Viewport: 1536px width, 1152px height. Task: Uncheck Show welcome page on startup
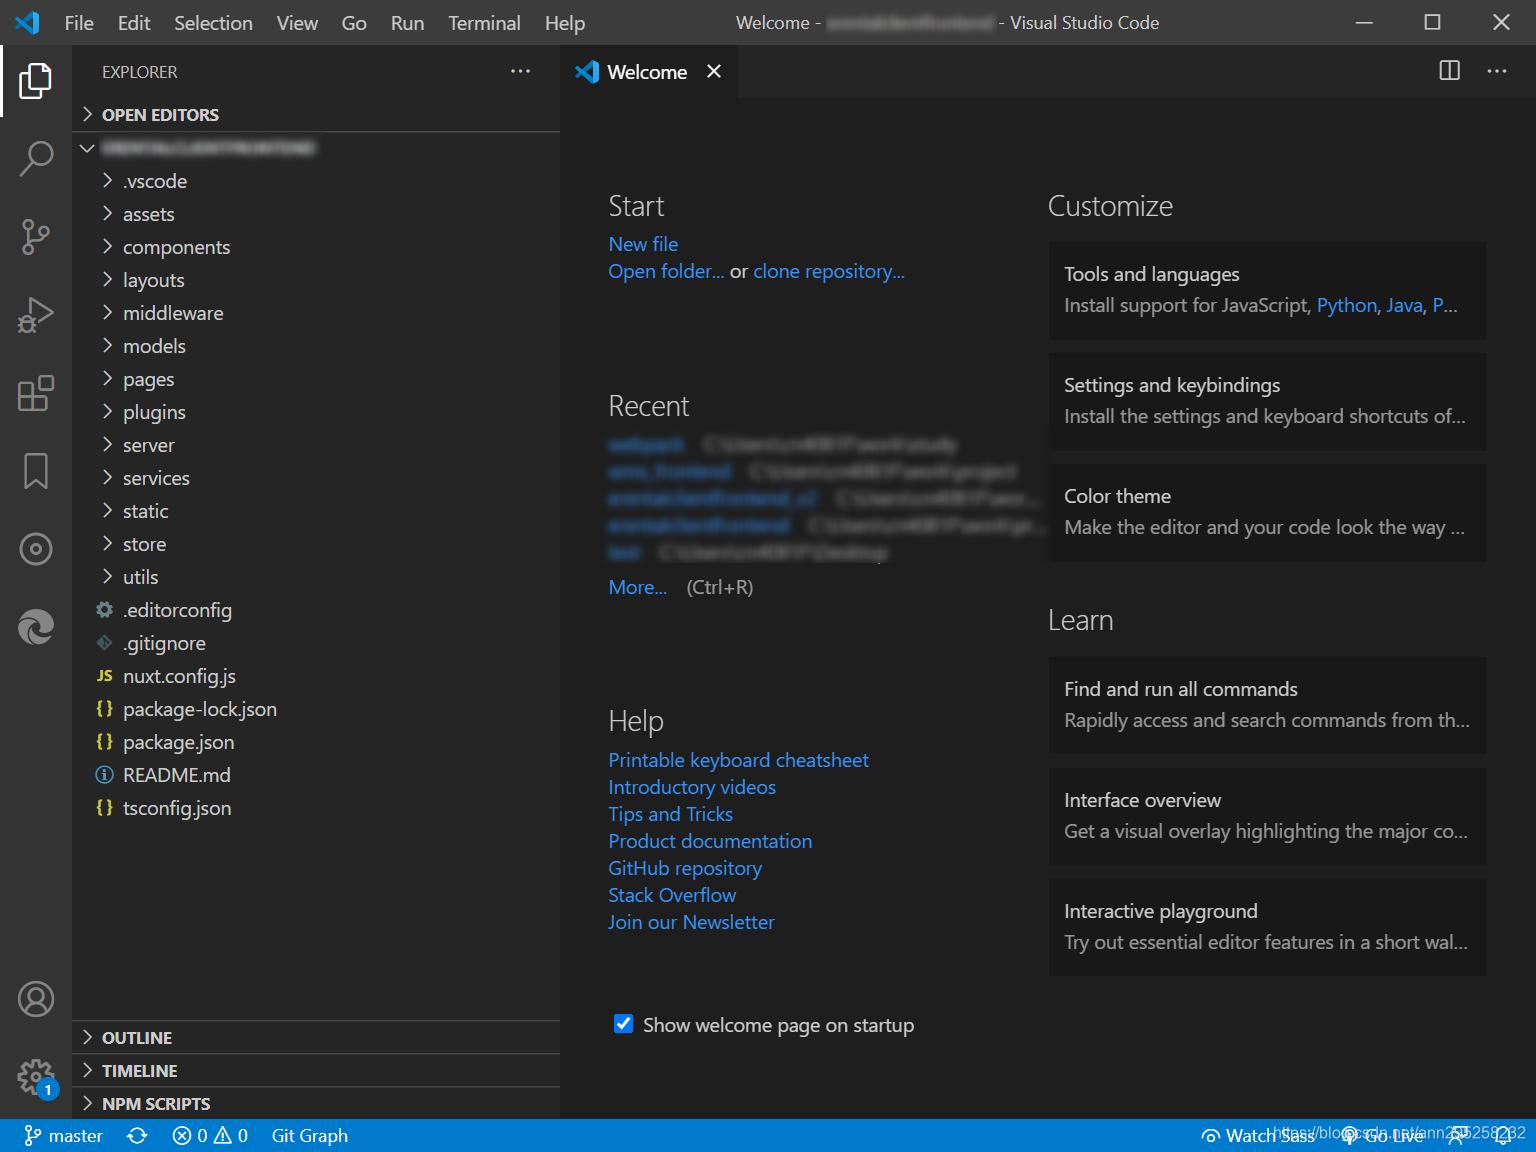pyautogui.click(x=623, y=1024)
